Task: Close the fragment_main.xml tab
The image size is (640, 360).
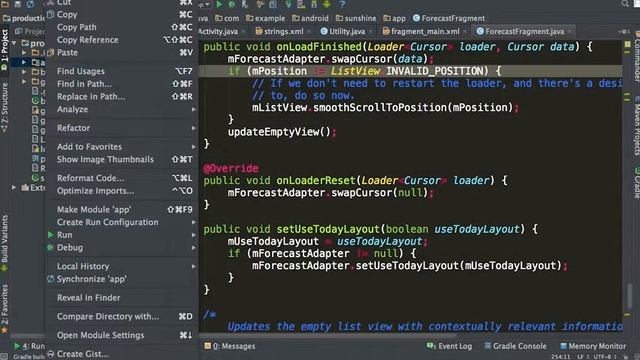Action: (x=464, y=31)
